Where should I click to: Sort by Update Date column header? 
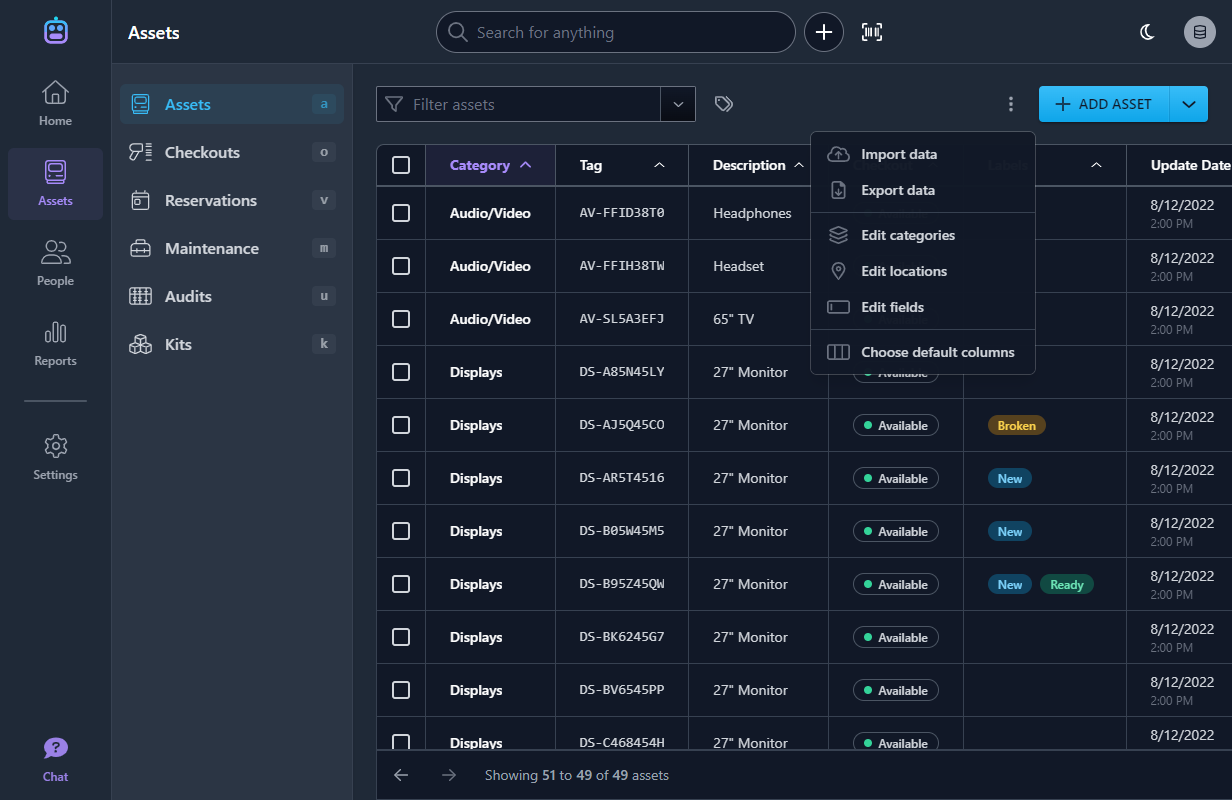[x=1189, y=165]
